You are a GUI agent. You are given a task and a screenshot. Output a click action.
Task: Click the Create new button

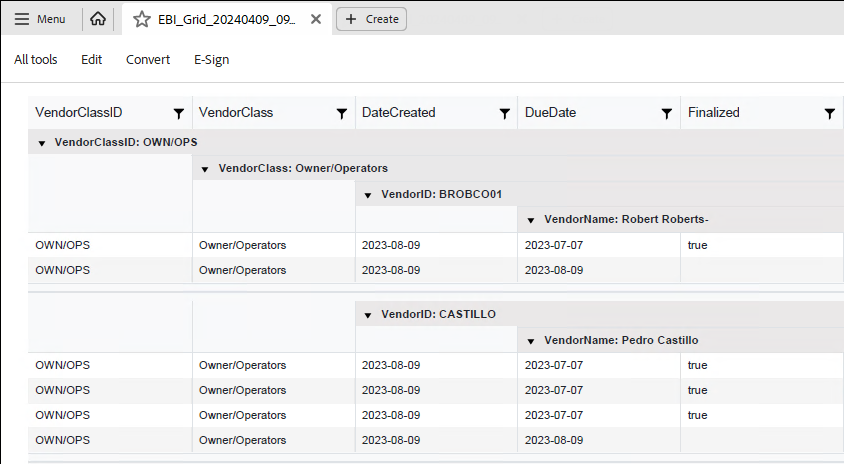coord(371,19)
